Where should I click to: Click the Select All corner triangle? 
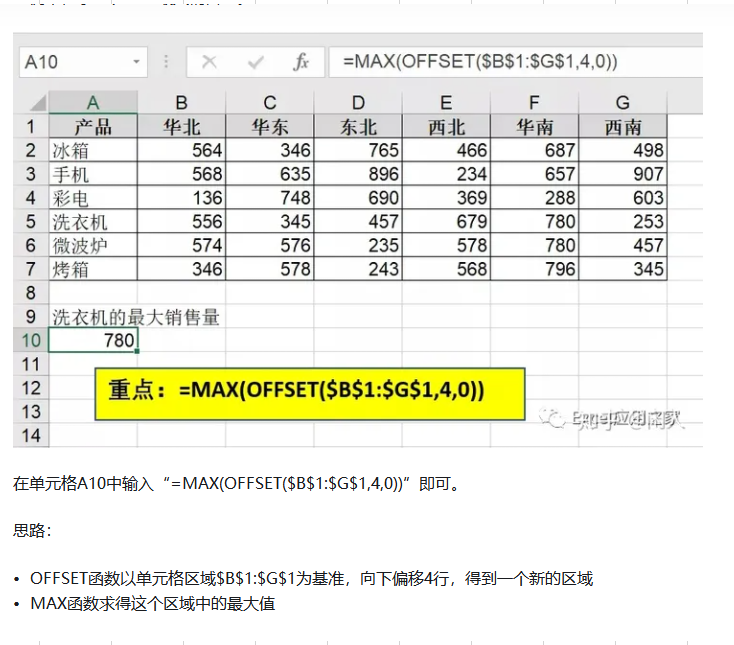click(x=34, y=103)
